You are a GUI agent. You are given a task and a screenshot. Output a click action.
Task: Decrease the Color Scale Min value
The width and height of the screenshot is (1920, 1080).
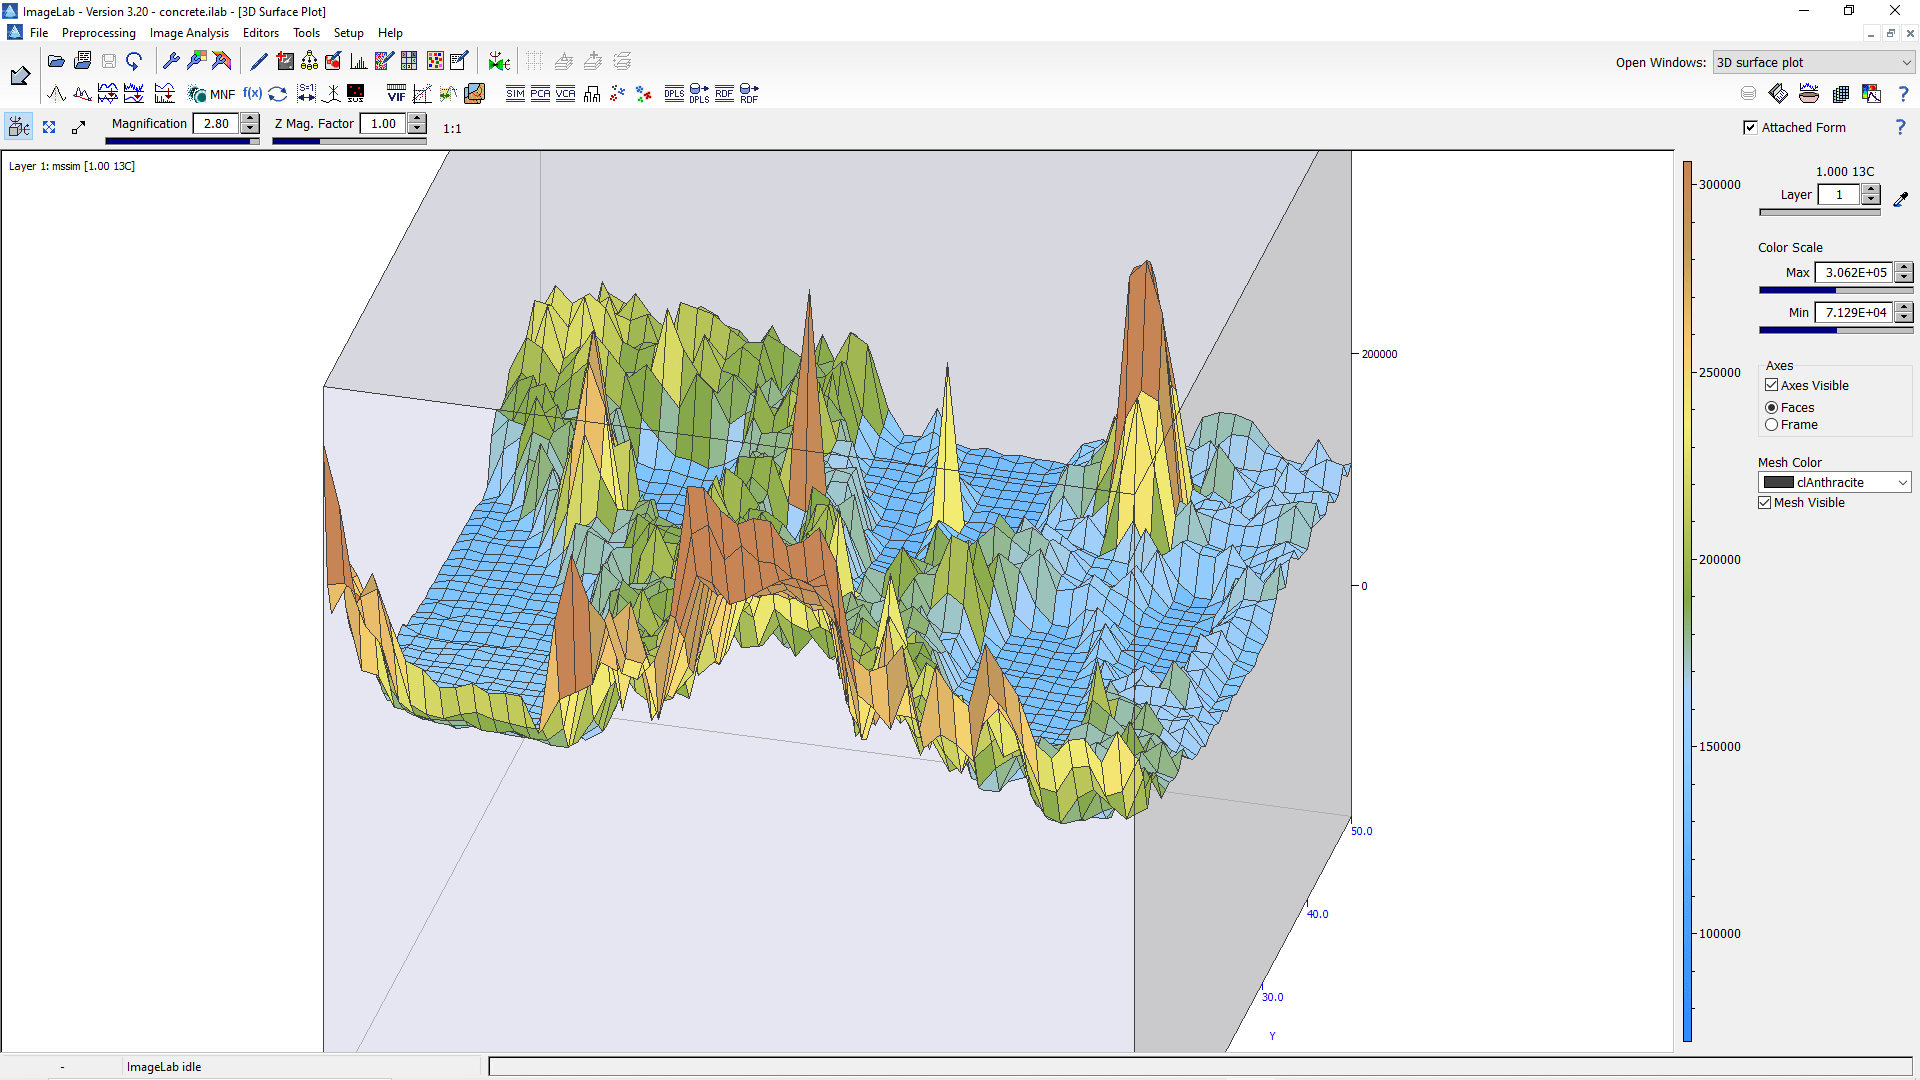click(1904, 318)
